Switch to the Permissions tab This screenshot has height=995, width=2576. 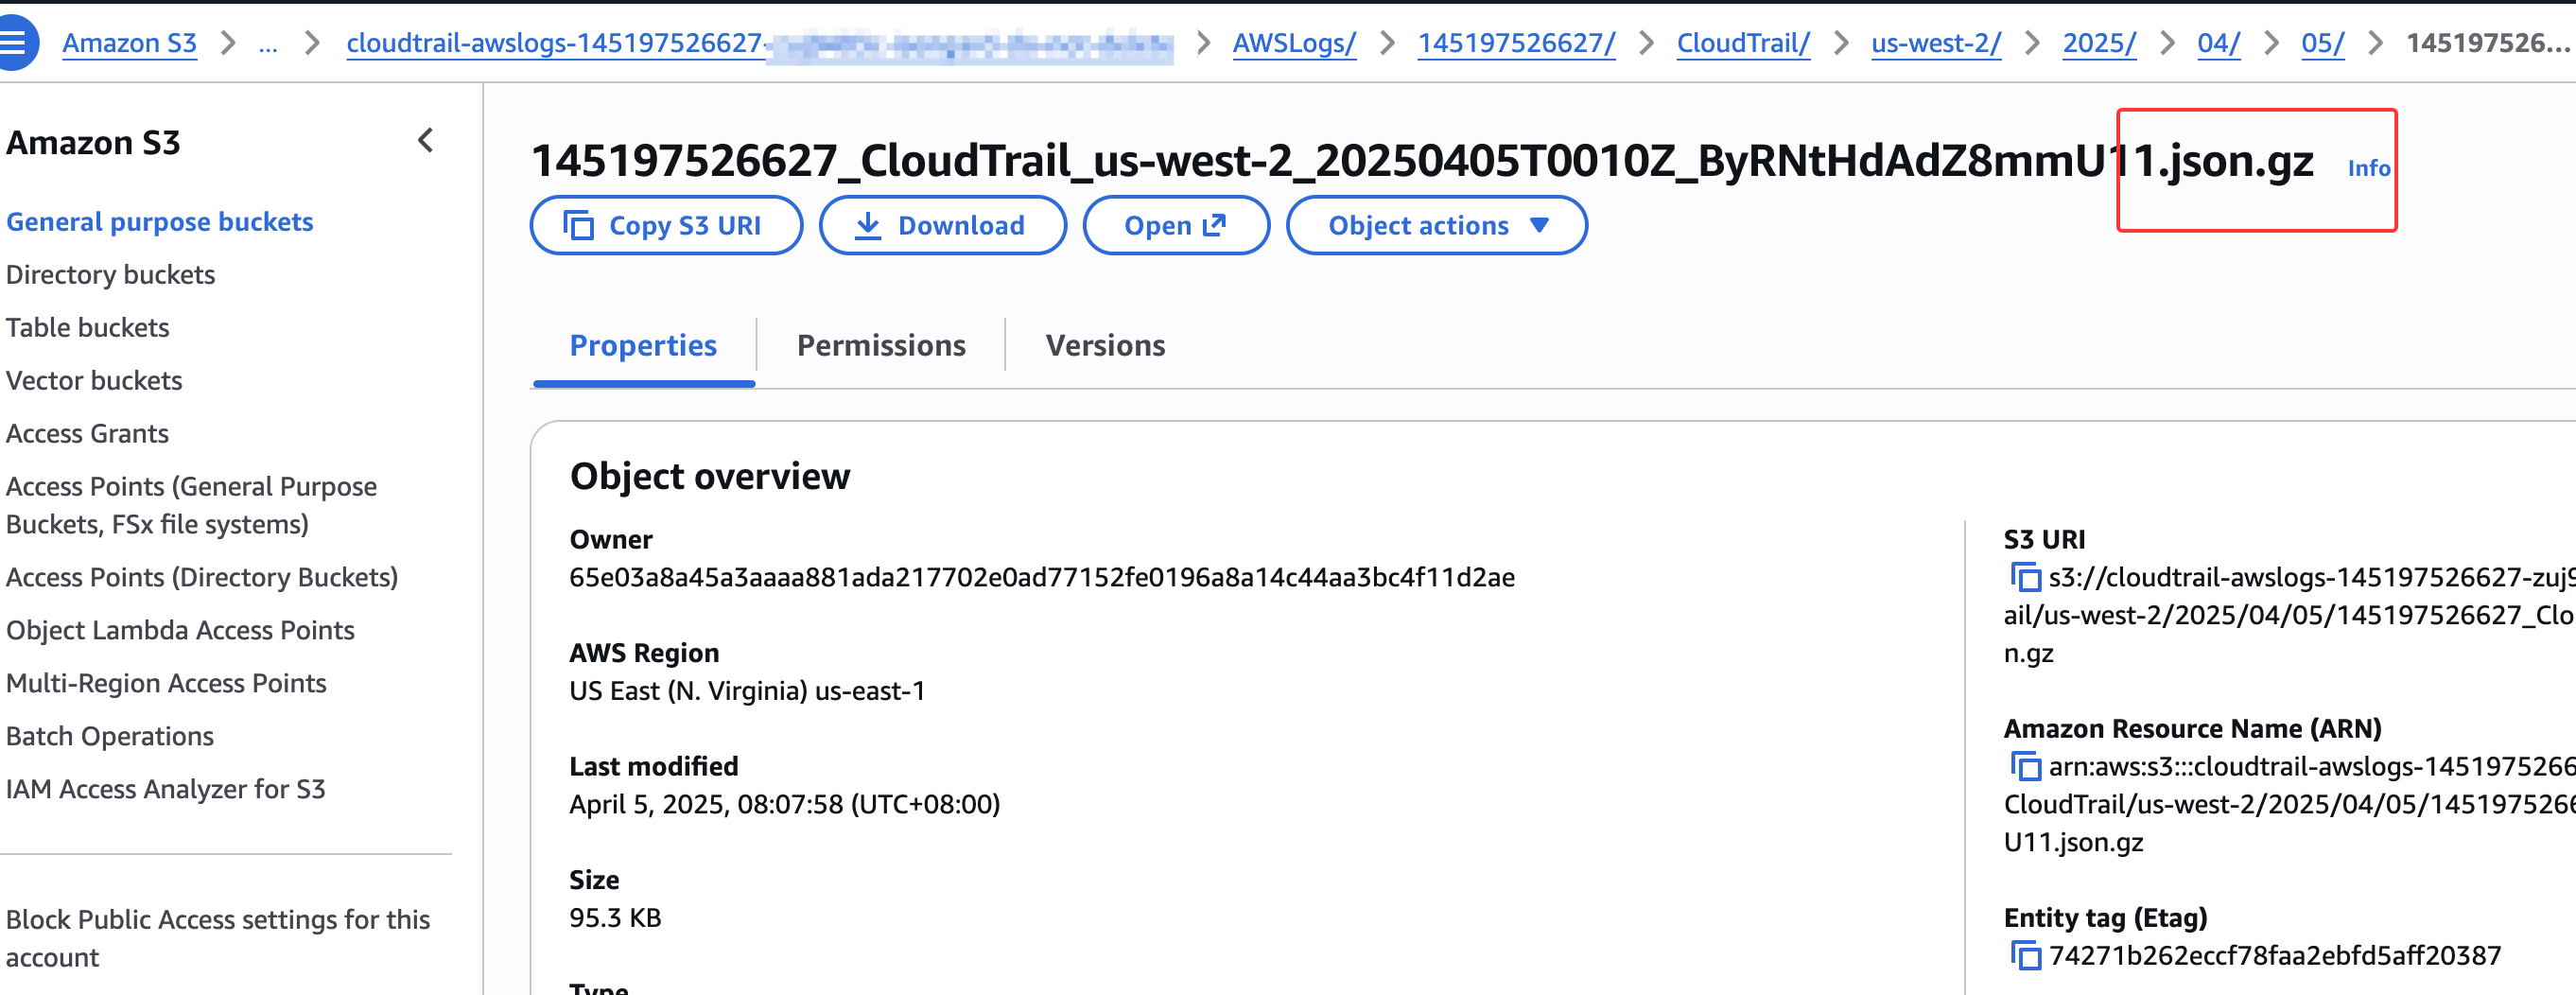880,345
